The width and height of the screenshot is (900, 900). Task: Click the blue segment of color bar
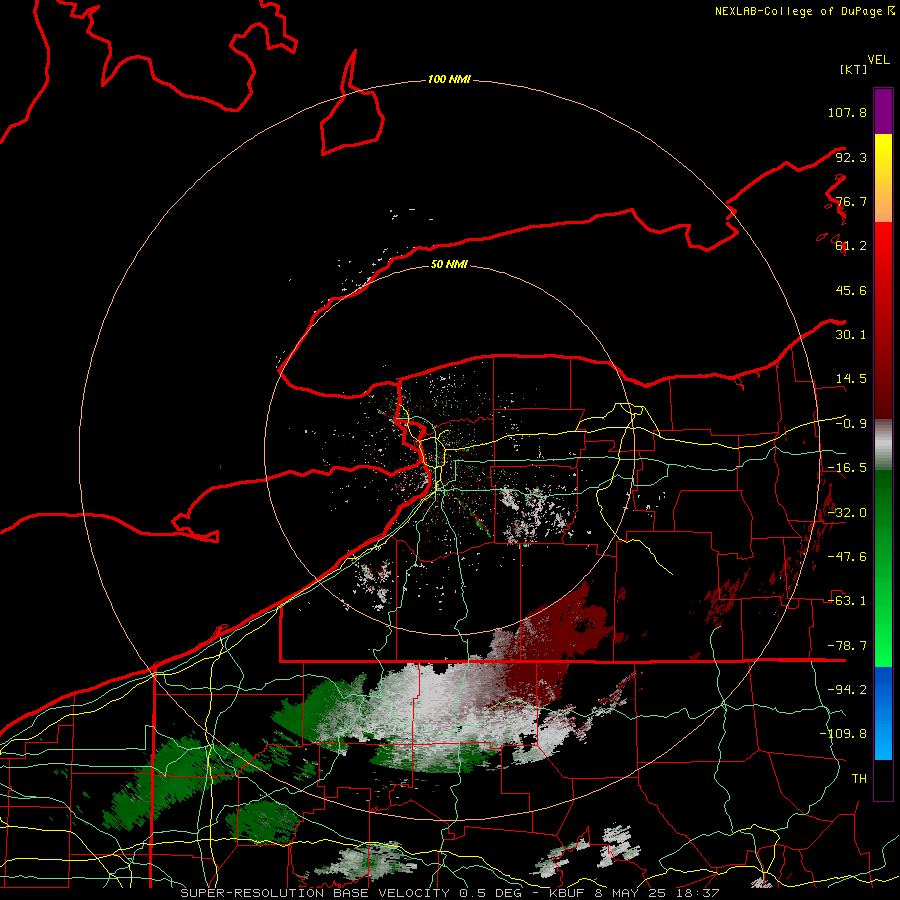pos(883,713)
